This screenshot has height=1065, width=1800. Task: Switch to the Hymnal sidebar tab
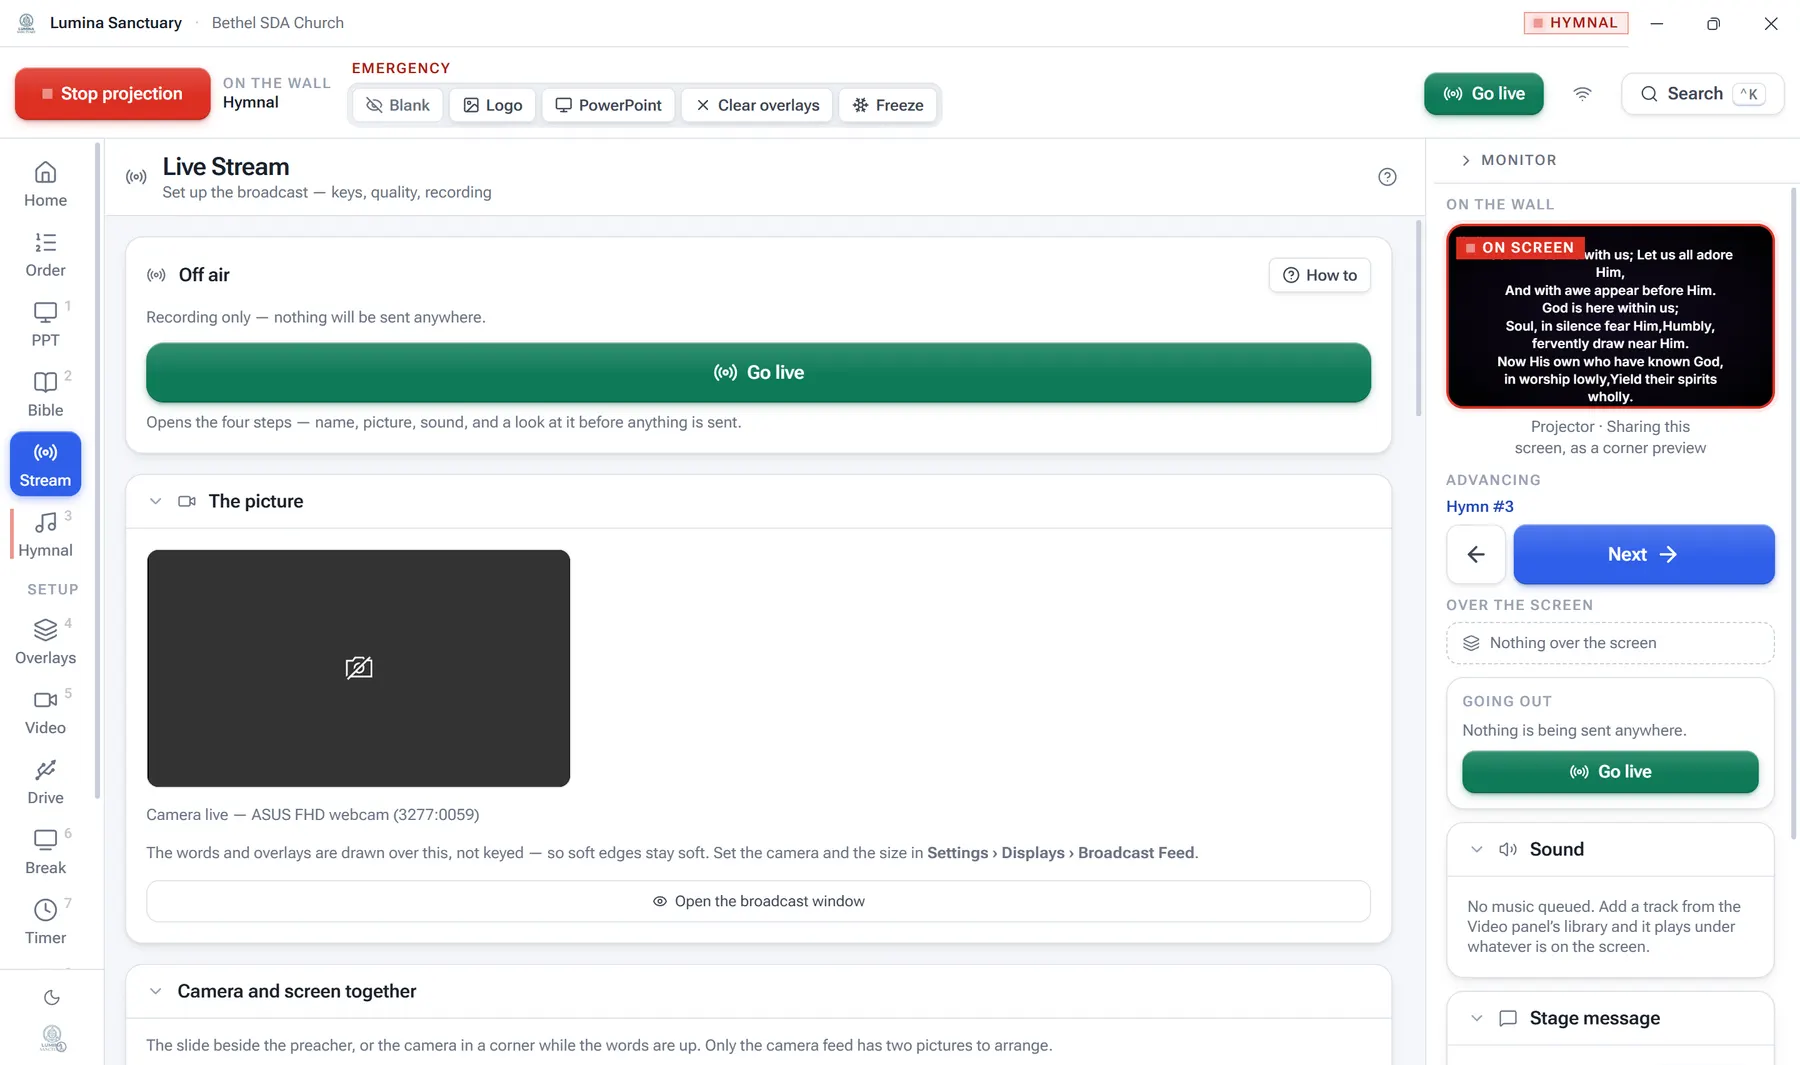tap(45, 534)
